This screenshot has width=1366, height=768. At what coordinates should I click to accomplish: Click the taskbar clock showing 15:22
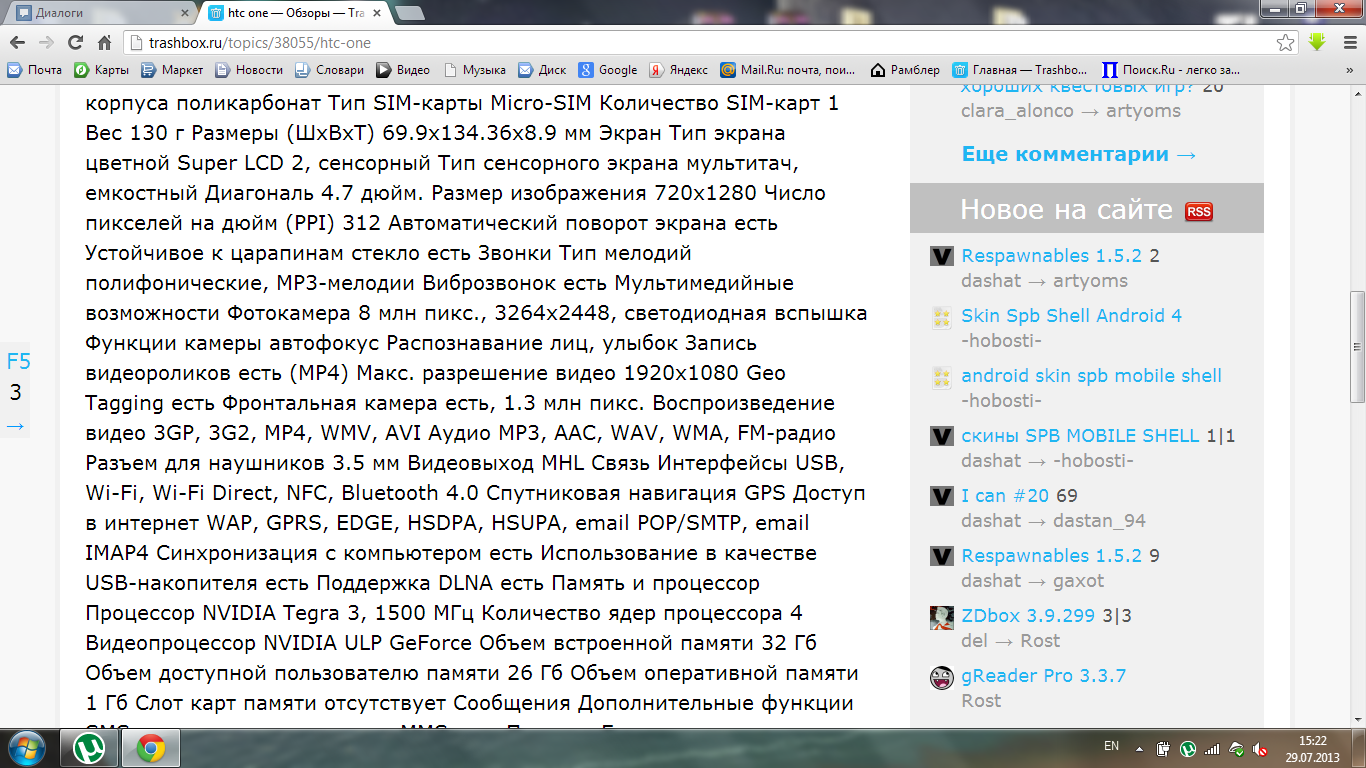pyautogui.click(x=1312, y=748)
